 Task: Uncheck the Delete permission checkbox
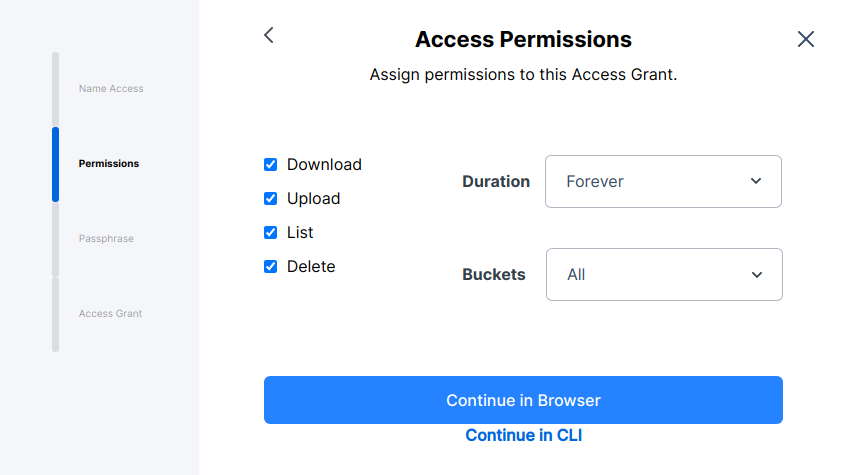pos(270,266)
